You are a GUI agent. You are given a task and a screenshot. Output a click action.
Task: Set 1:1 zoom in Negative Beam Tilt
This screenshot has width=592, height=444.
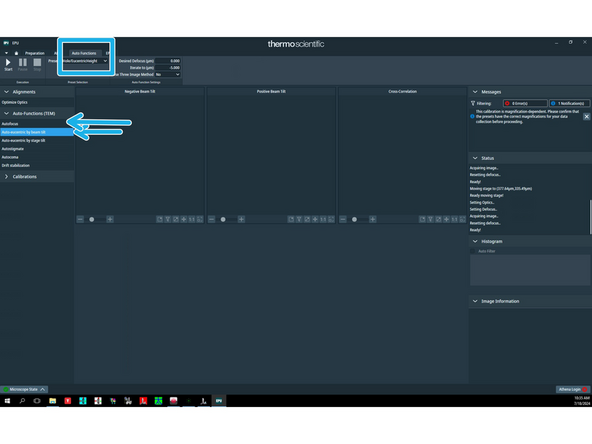192,219
